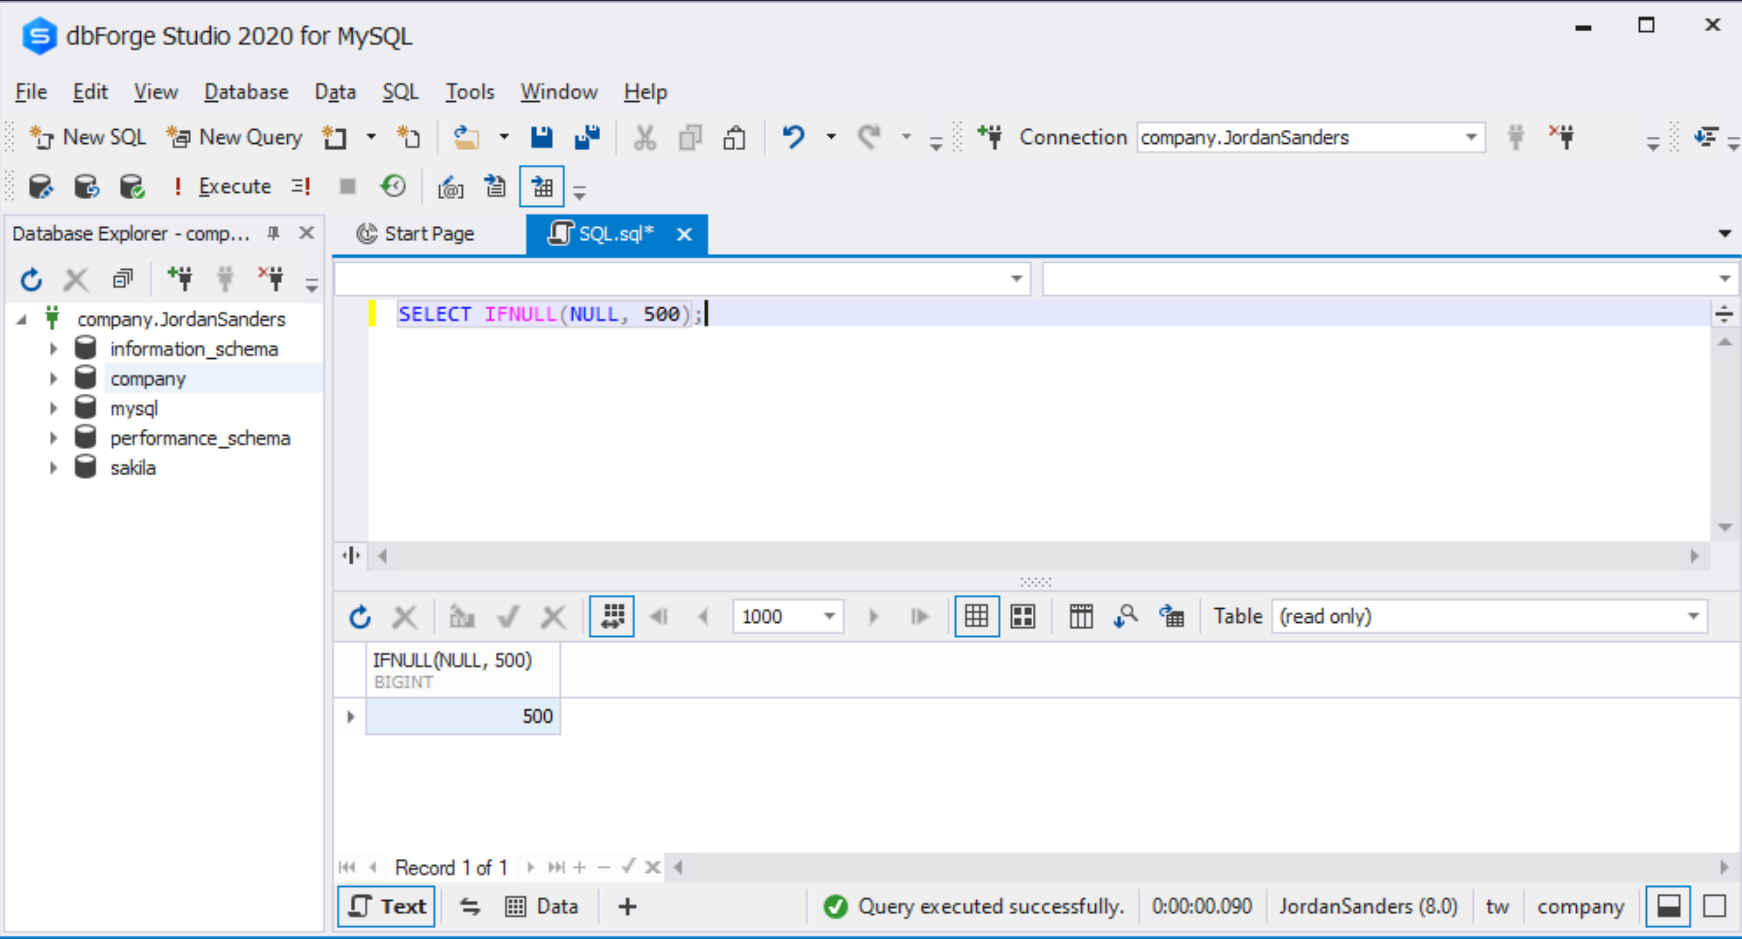The image size is (1742, 939).
Task: Expand the open file dropdown arrow
Action: pyautogui.click(x=504, y=137)
